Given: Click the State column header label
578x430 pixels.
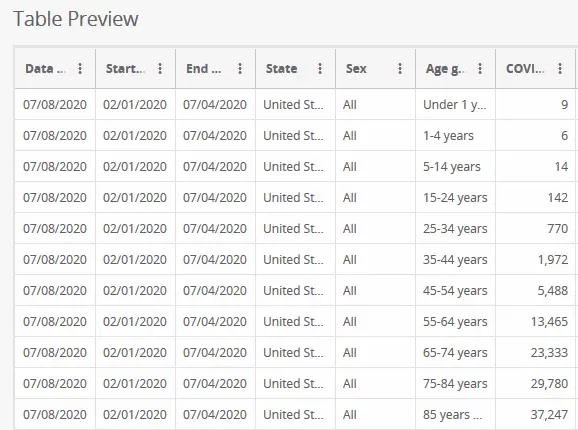Looking at the screenshot, I should pyautogui.click(x=282, y=69).
